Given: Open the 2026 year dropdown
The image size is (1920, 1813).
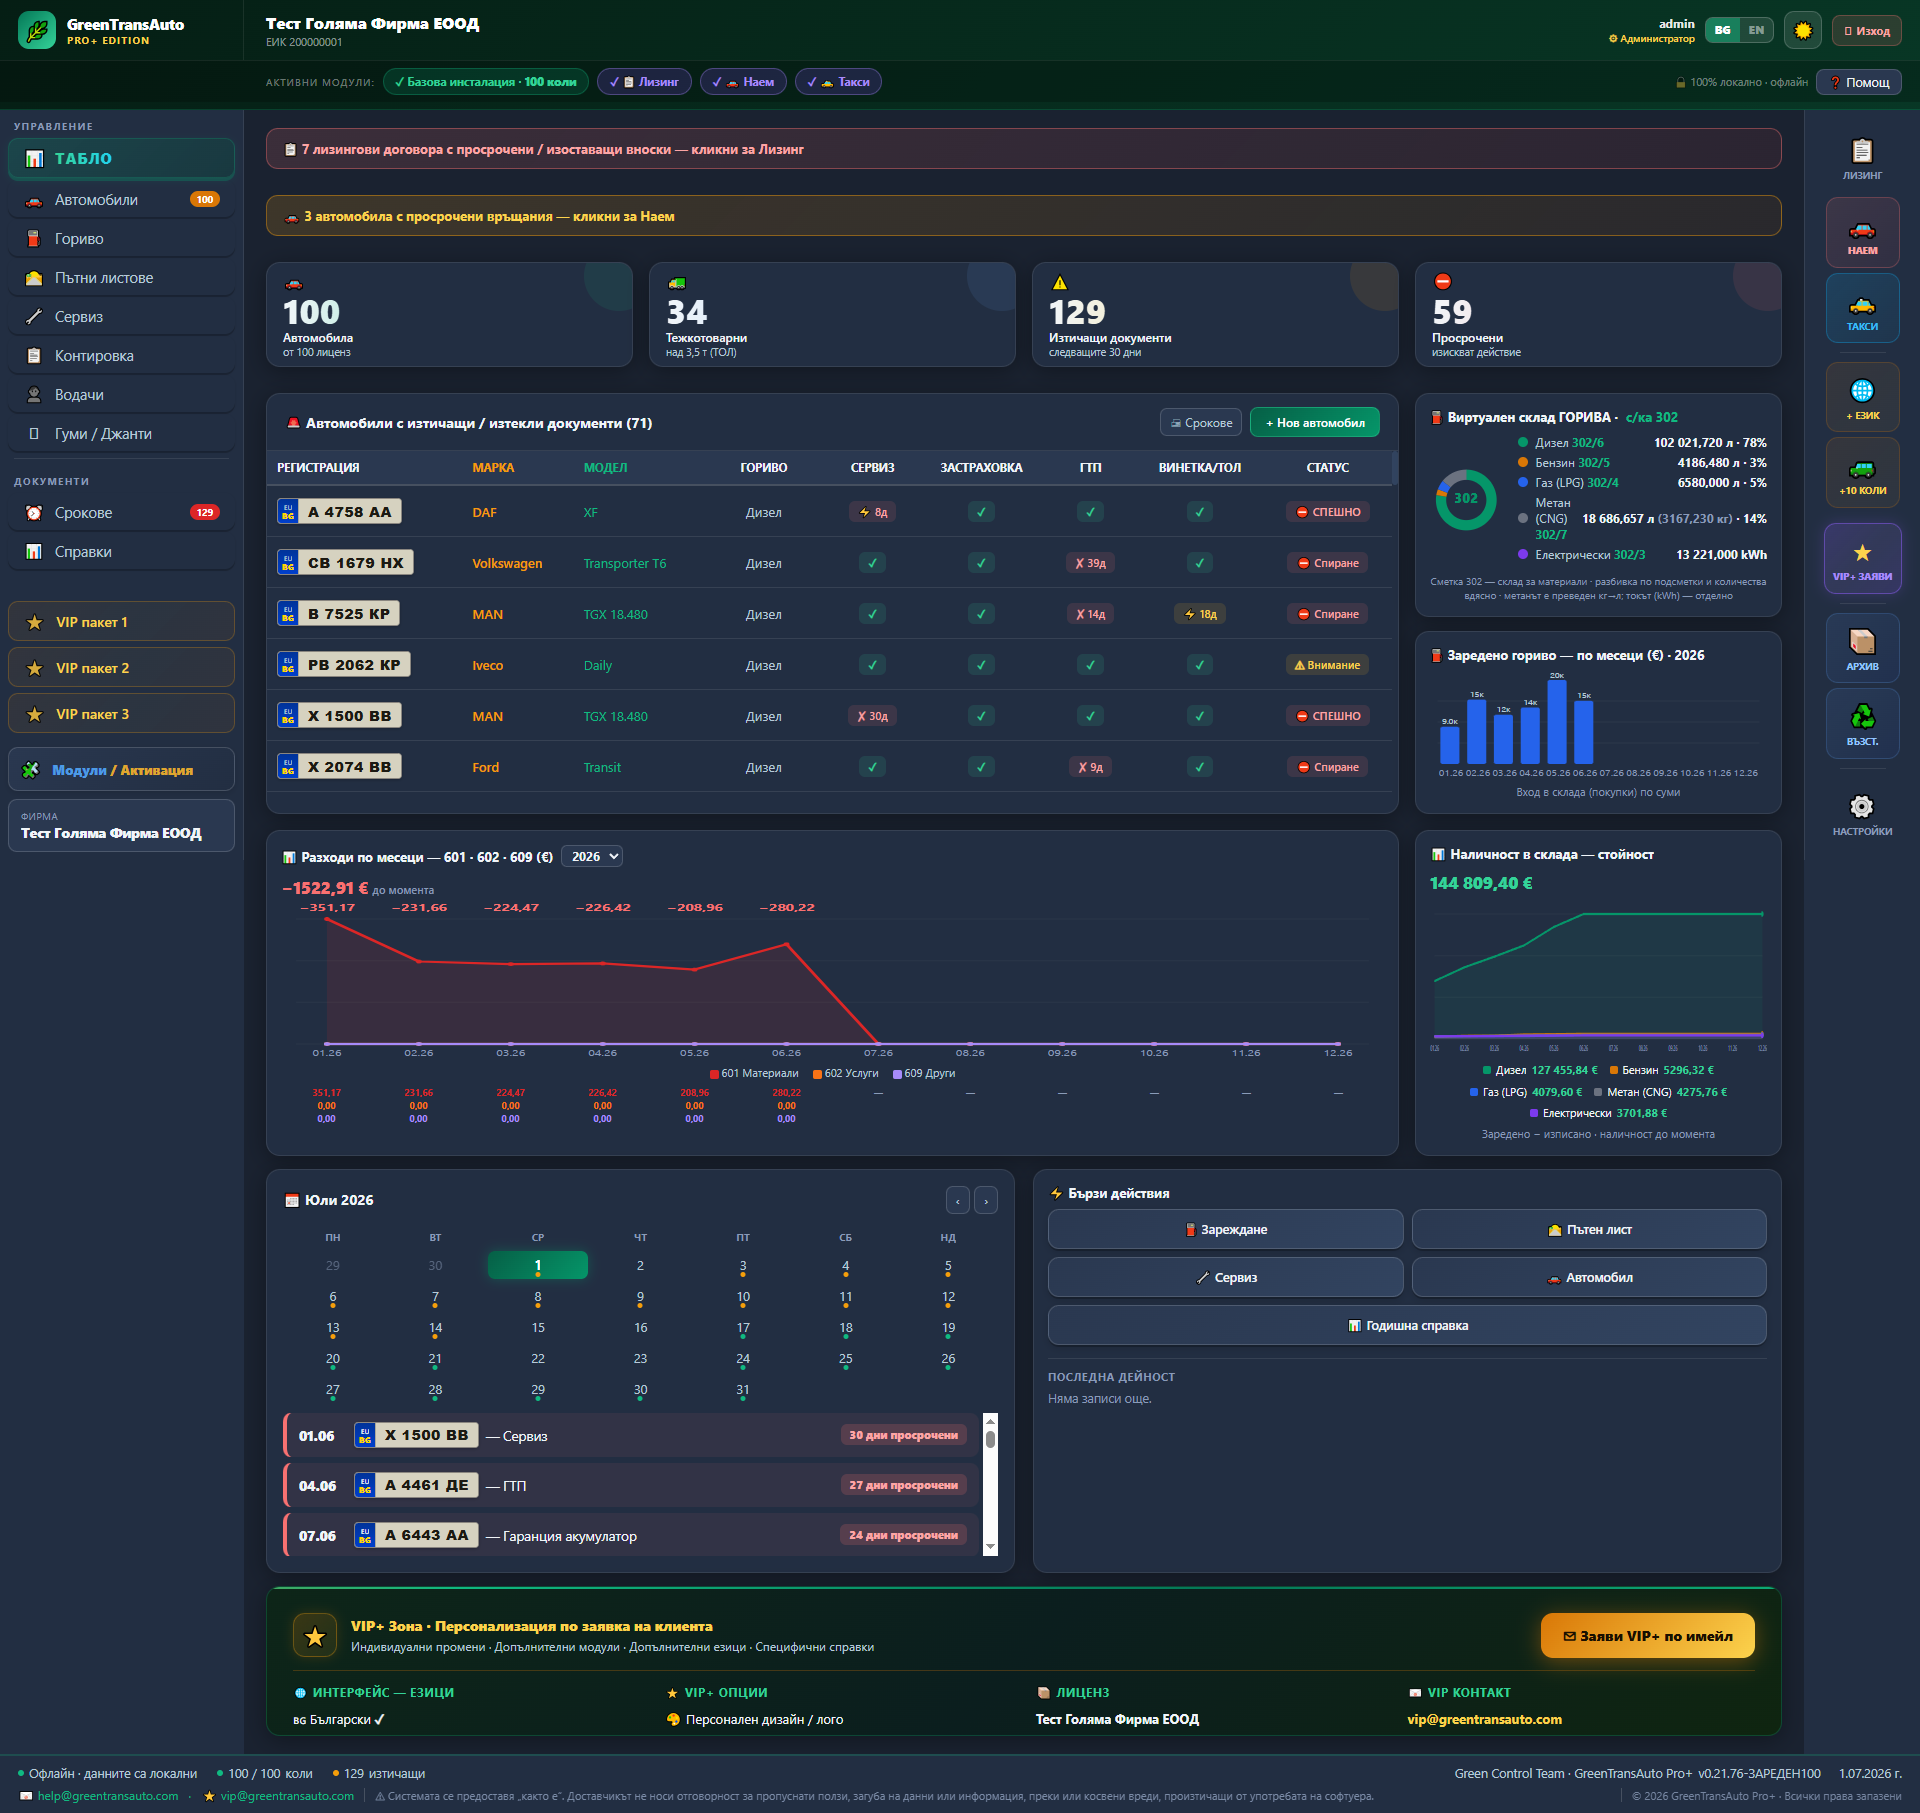Looking at the screenshot, I should click(x=593, y=857).
